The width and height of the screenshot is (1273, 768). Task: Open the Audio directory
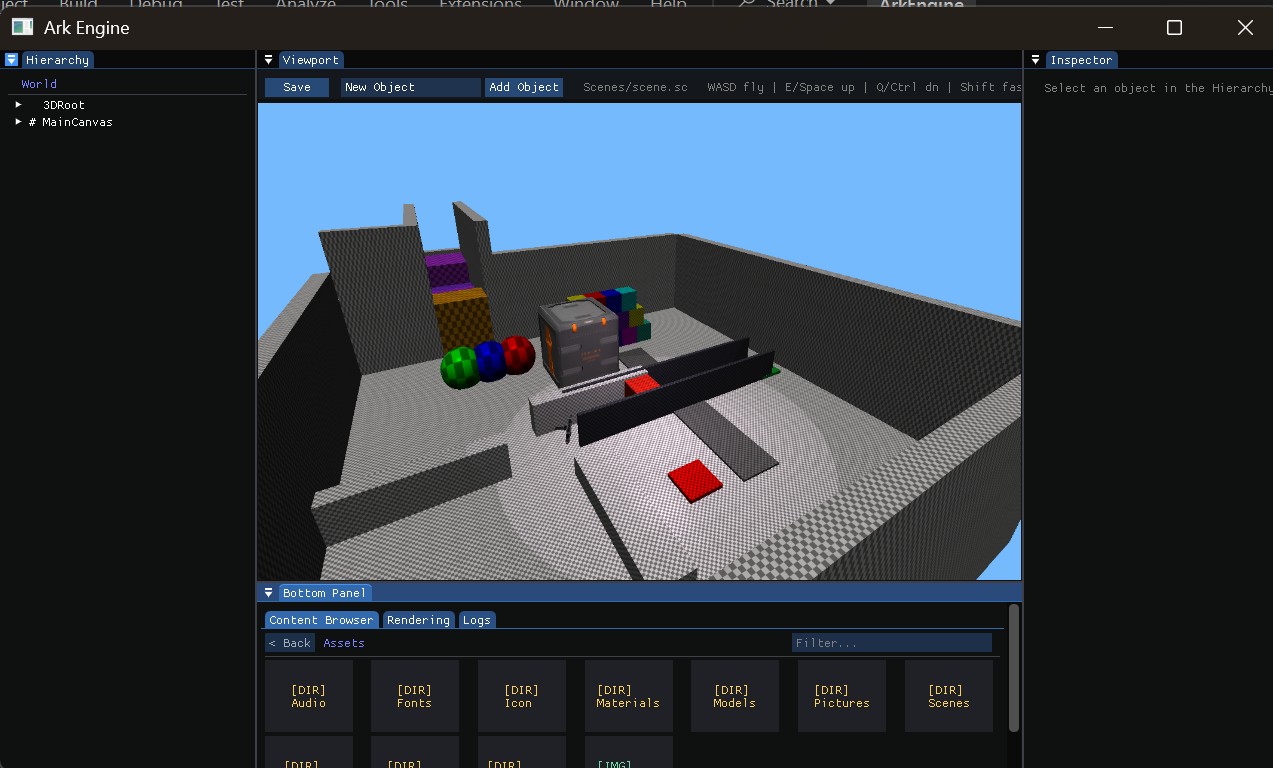coord(309,696)
